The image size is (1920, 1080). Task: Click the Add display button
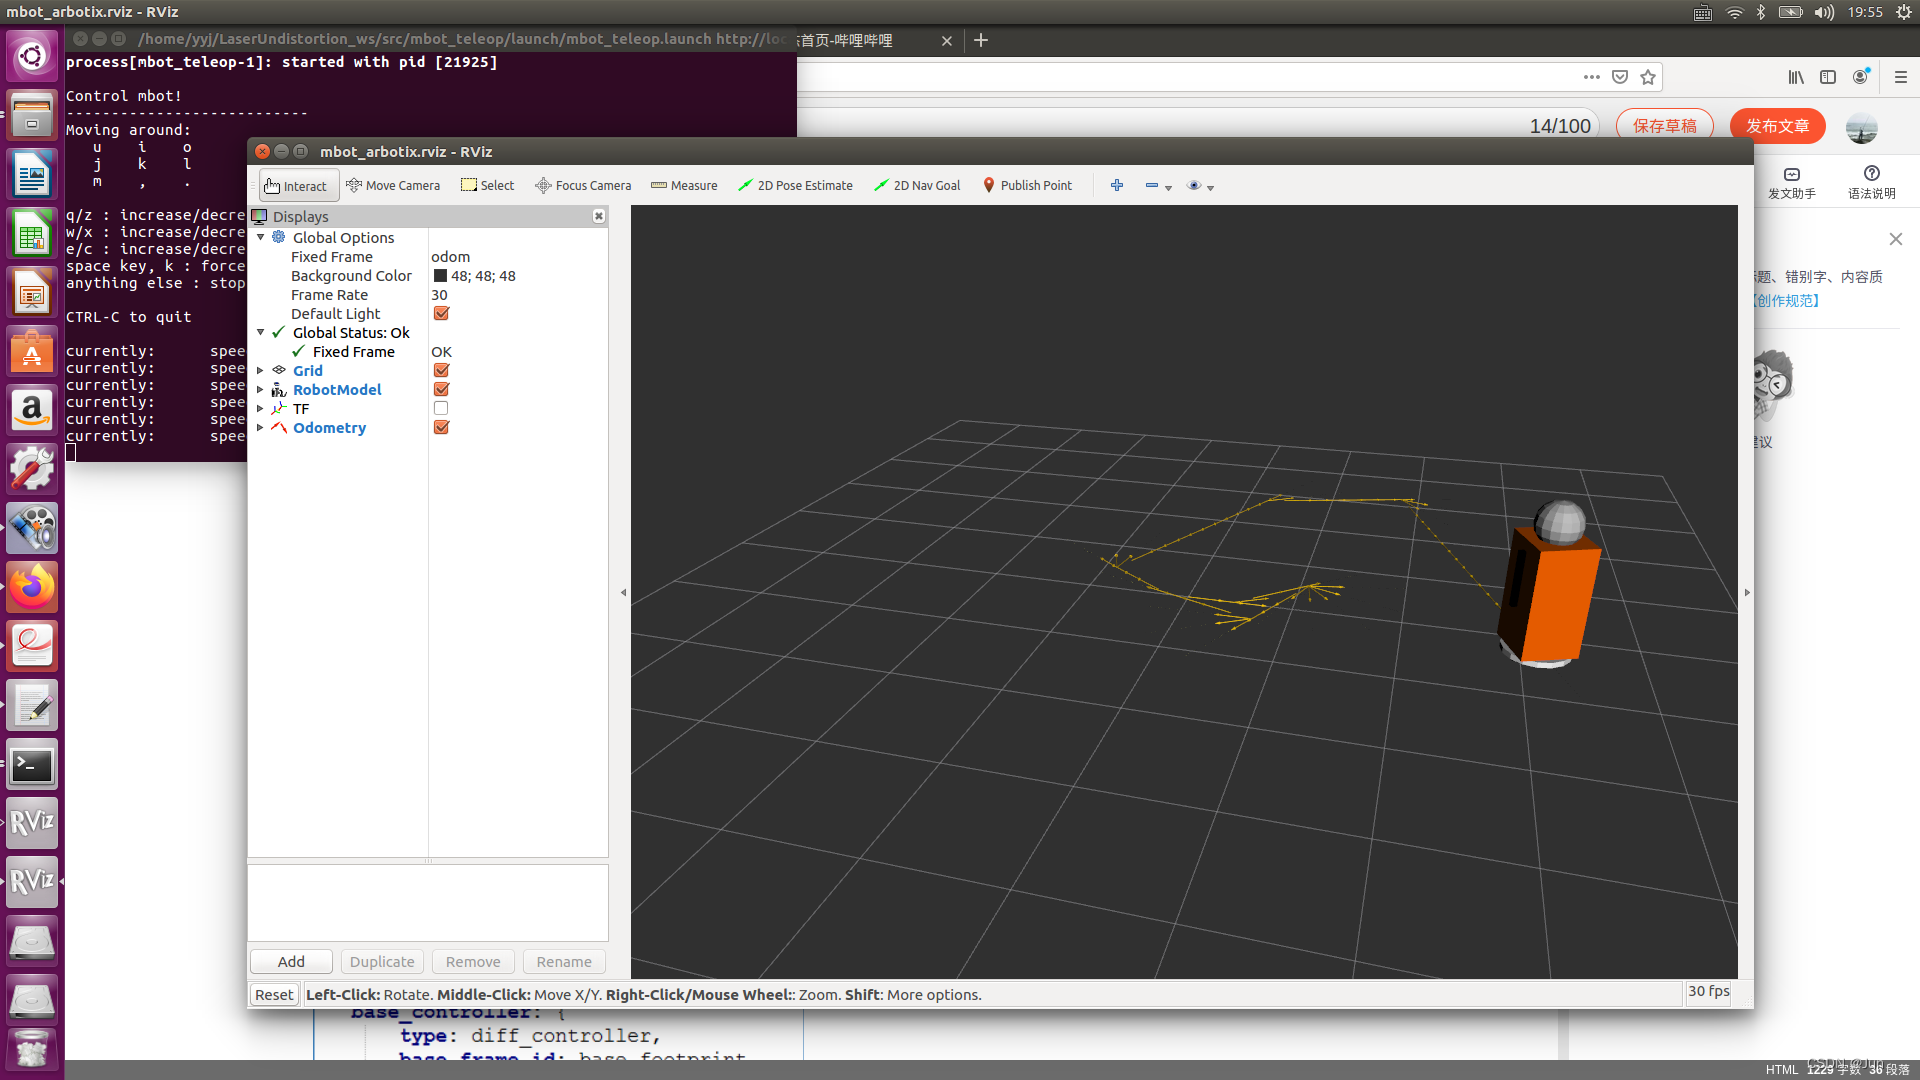(291, 961)
